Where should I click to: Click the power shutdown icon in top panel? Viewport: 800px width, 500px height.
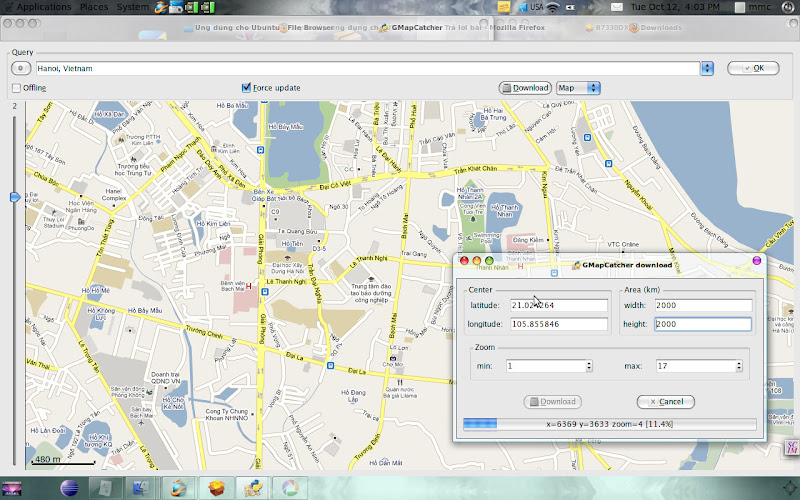pos(788,7)
